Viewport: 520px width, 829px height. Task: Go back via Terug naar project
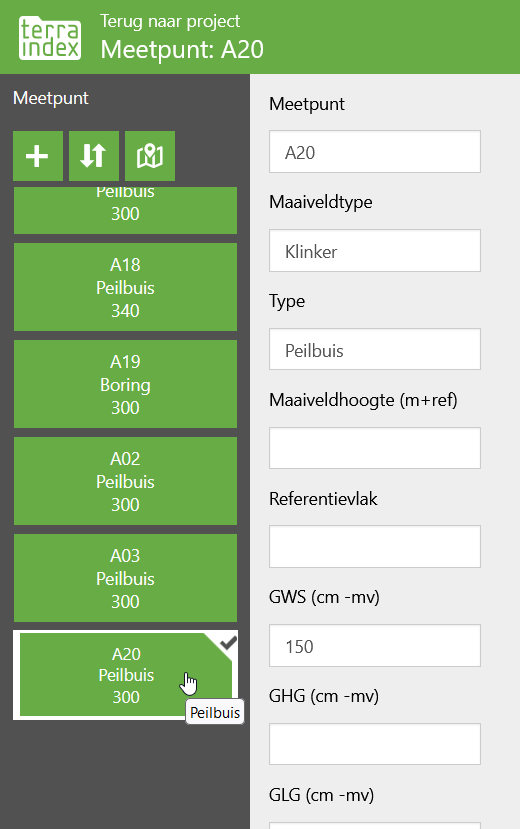170,21
